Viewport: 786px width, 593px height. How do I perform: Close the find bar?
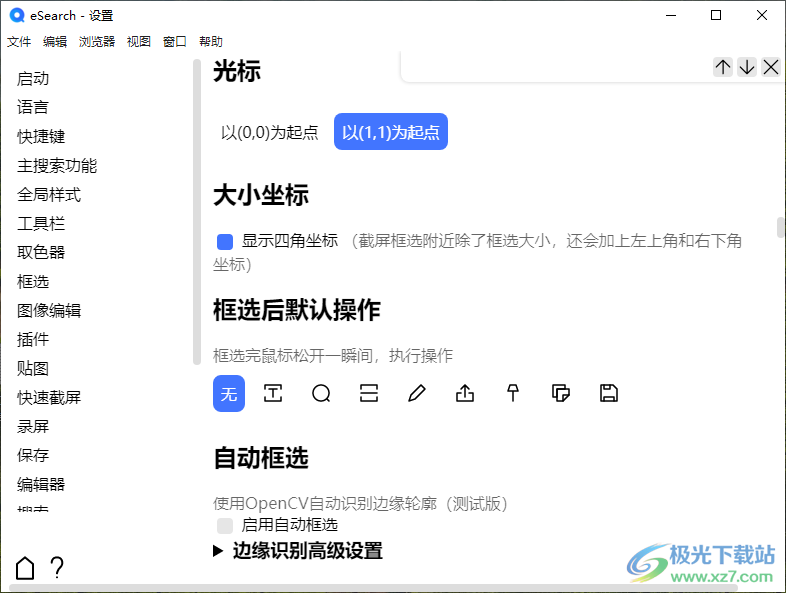pos(770,67)
